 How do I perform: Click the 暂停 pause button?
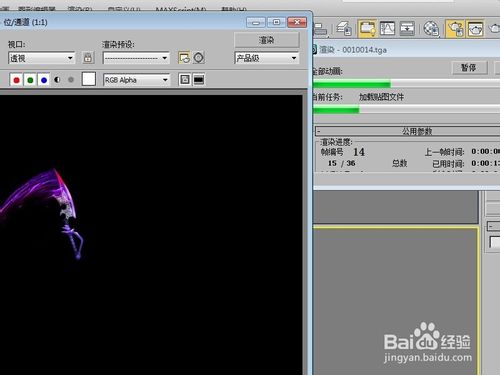coord(469,68)
